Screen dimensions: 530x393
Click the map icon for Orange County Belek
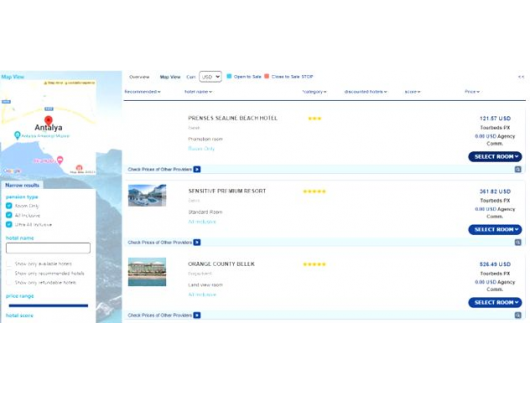click(518, 315)
